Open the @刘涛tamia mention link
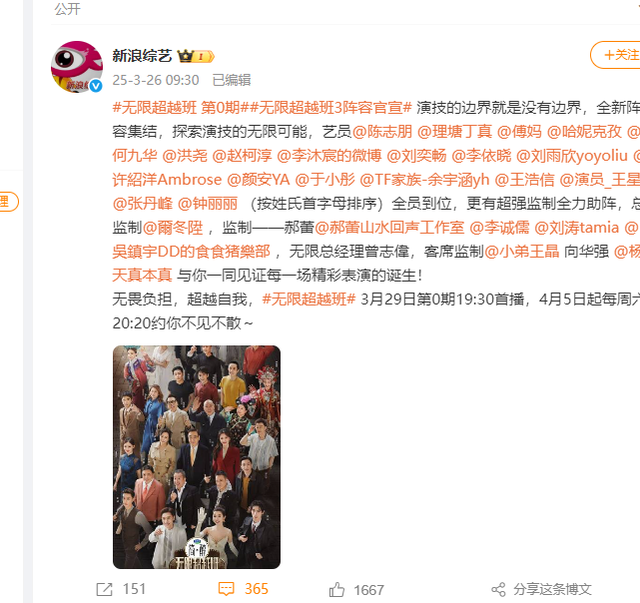640x603 pixels. point(576,228)
